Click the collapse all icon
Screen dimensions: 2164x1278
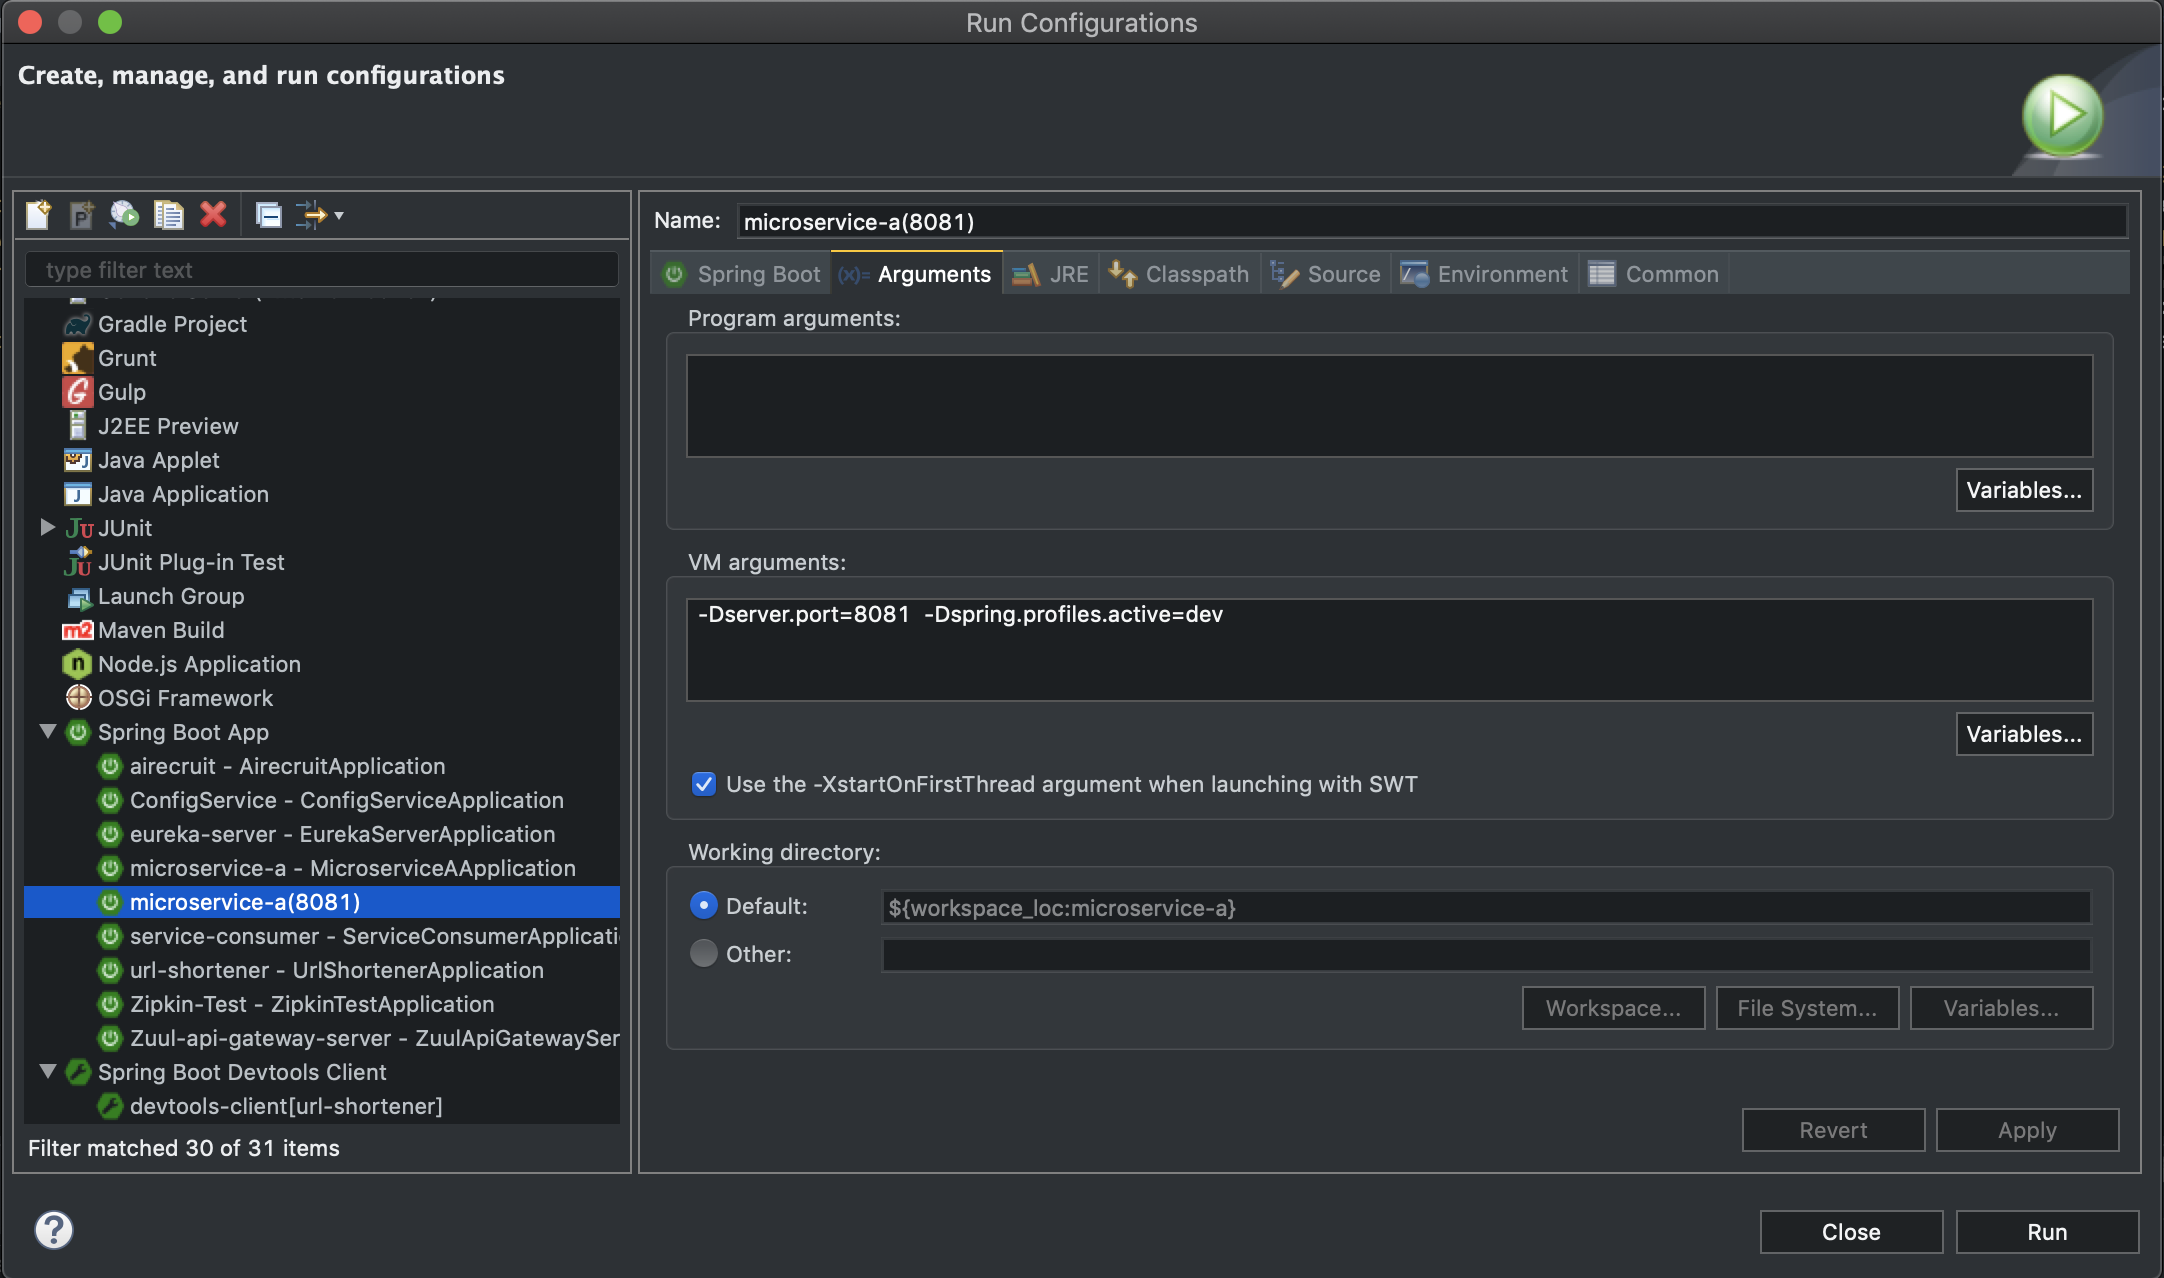268,214
